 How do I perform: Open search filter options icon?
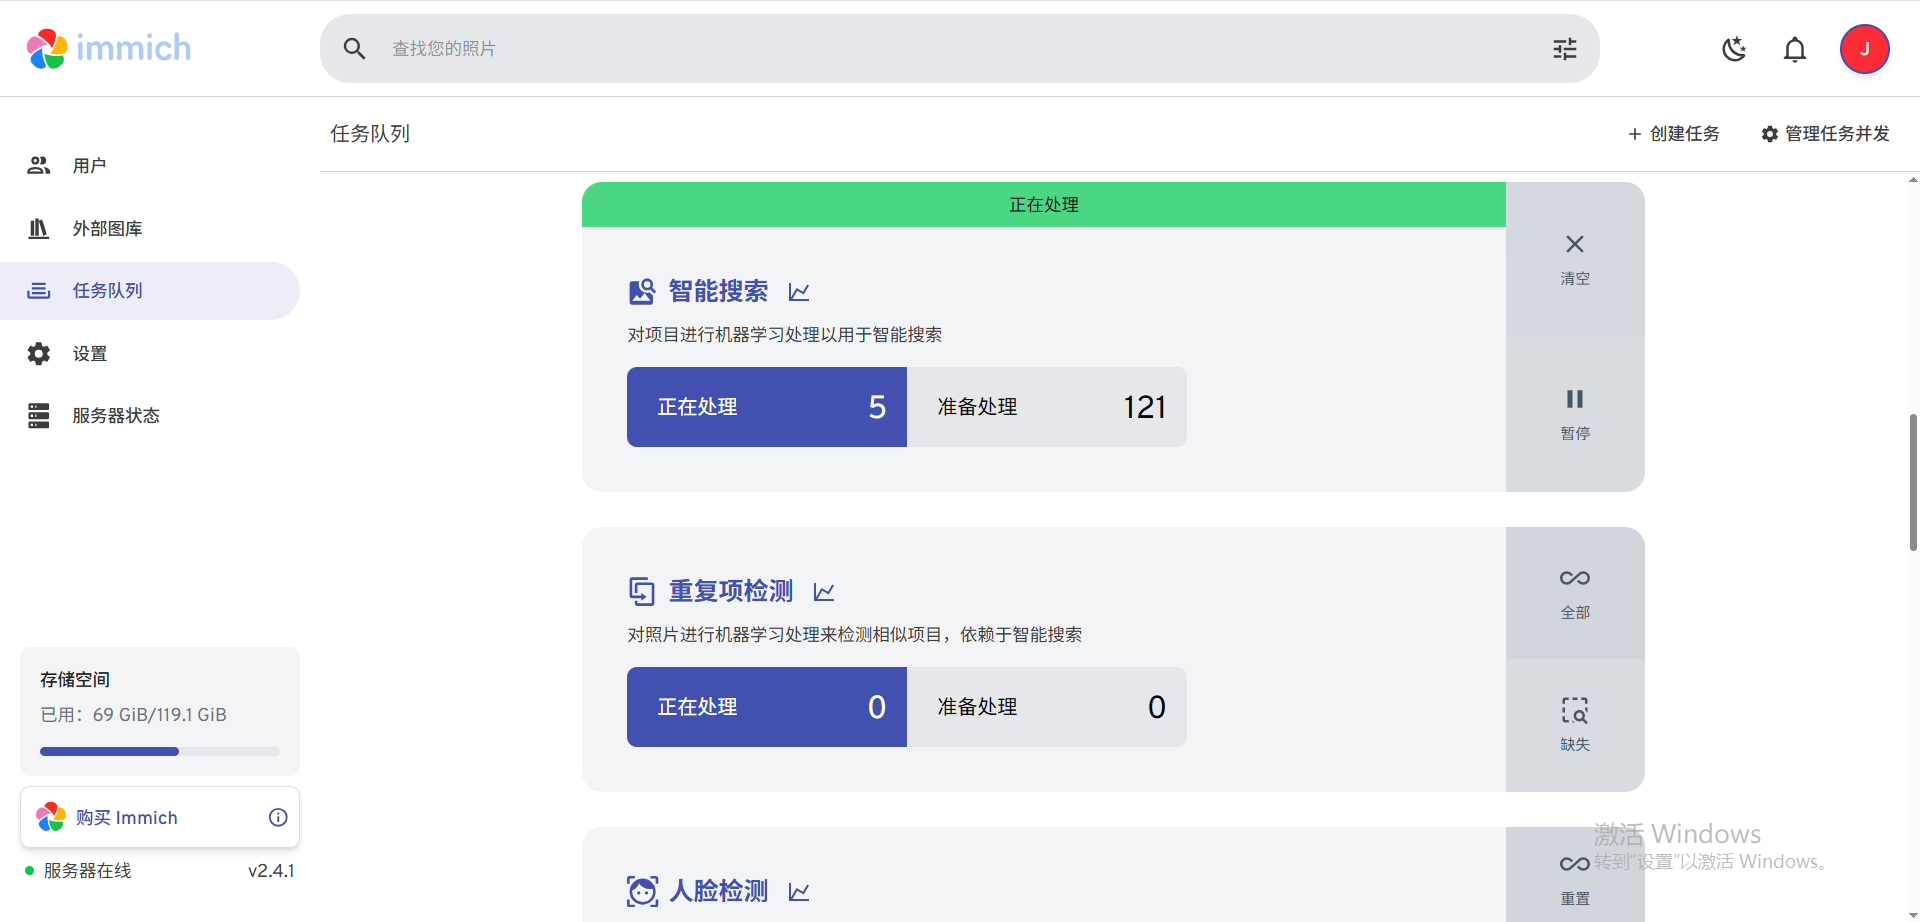[x=1565, y=49]
